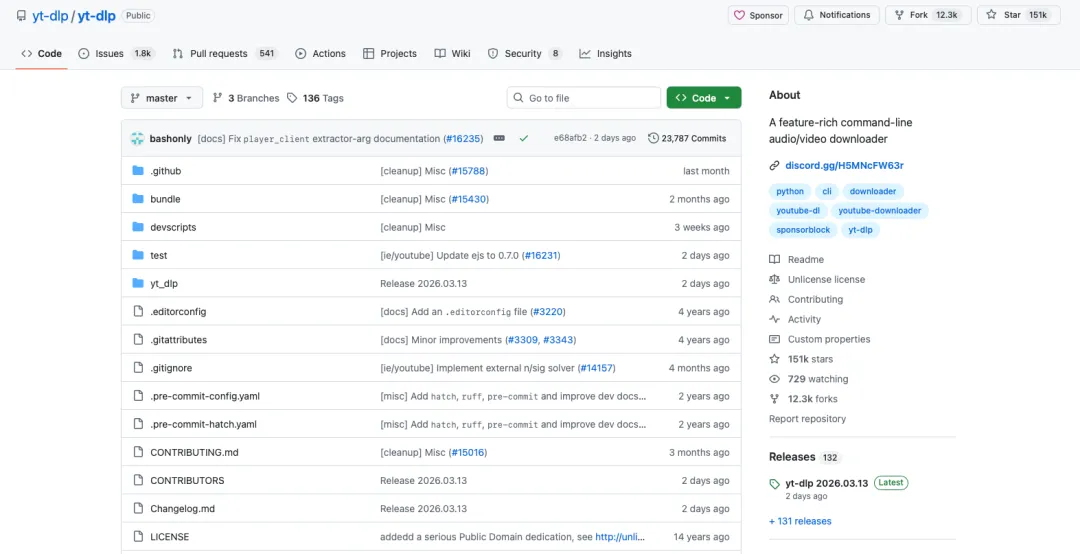Open the 23,787 Commits history
The height and width of the screenshot is (554, 1080).
687,138
